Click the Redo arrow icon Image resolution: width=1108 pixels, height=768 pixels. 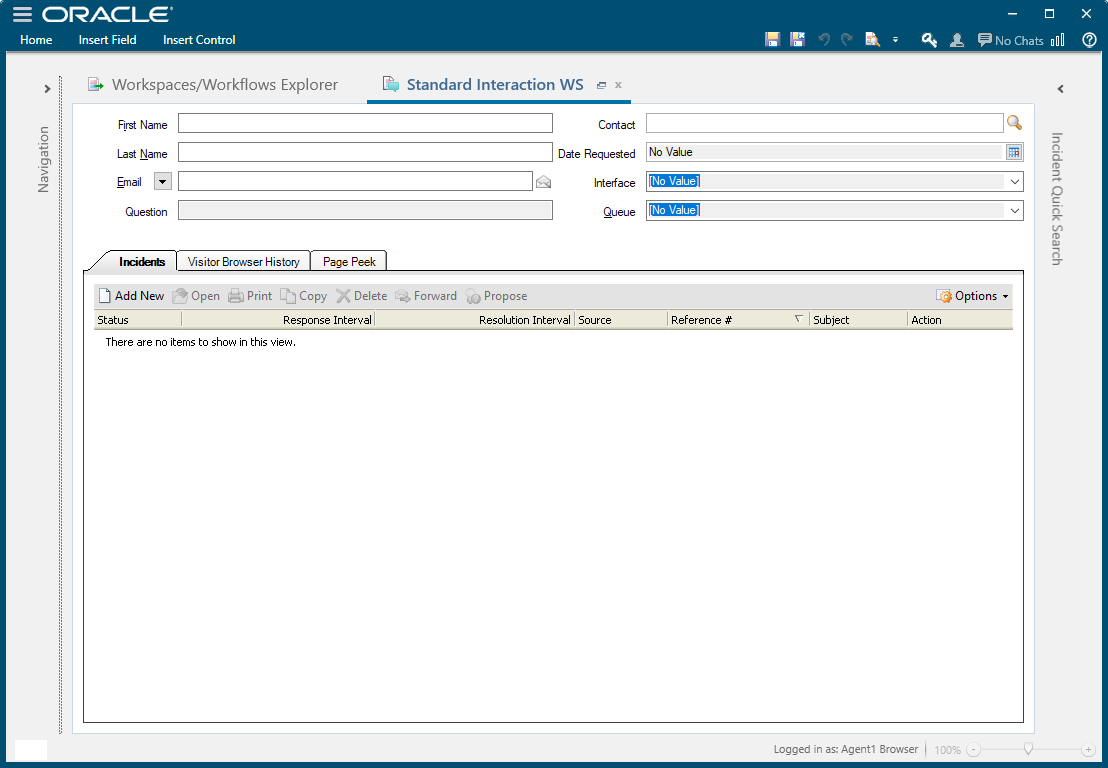(x=847, y=40)
